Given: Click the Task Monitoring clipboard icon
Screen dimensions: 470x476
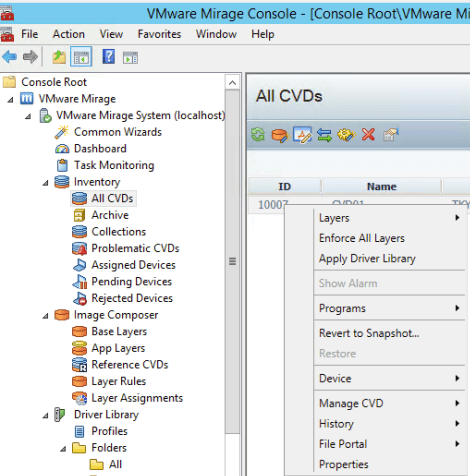Looking at the screenshot, I should (62, 165).
